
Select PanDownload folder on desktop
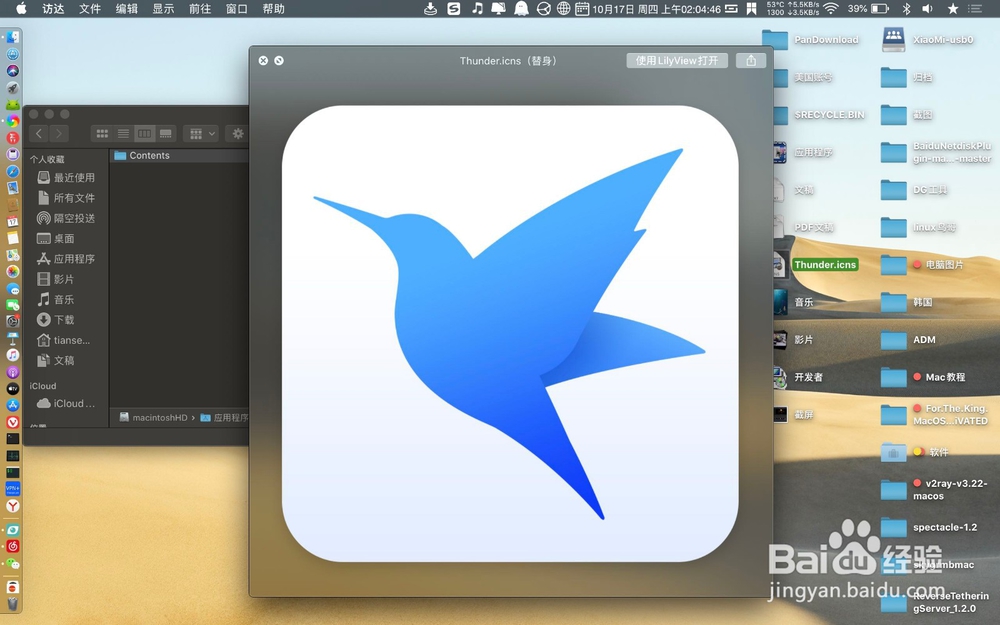pyautogui.click(x=810, y=40)
